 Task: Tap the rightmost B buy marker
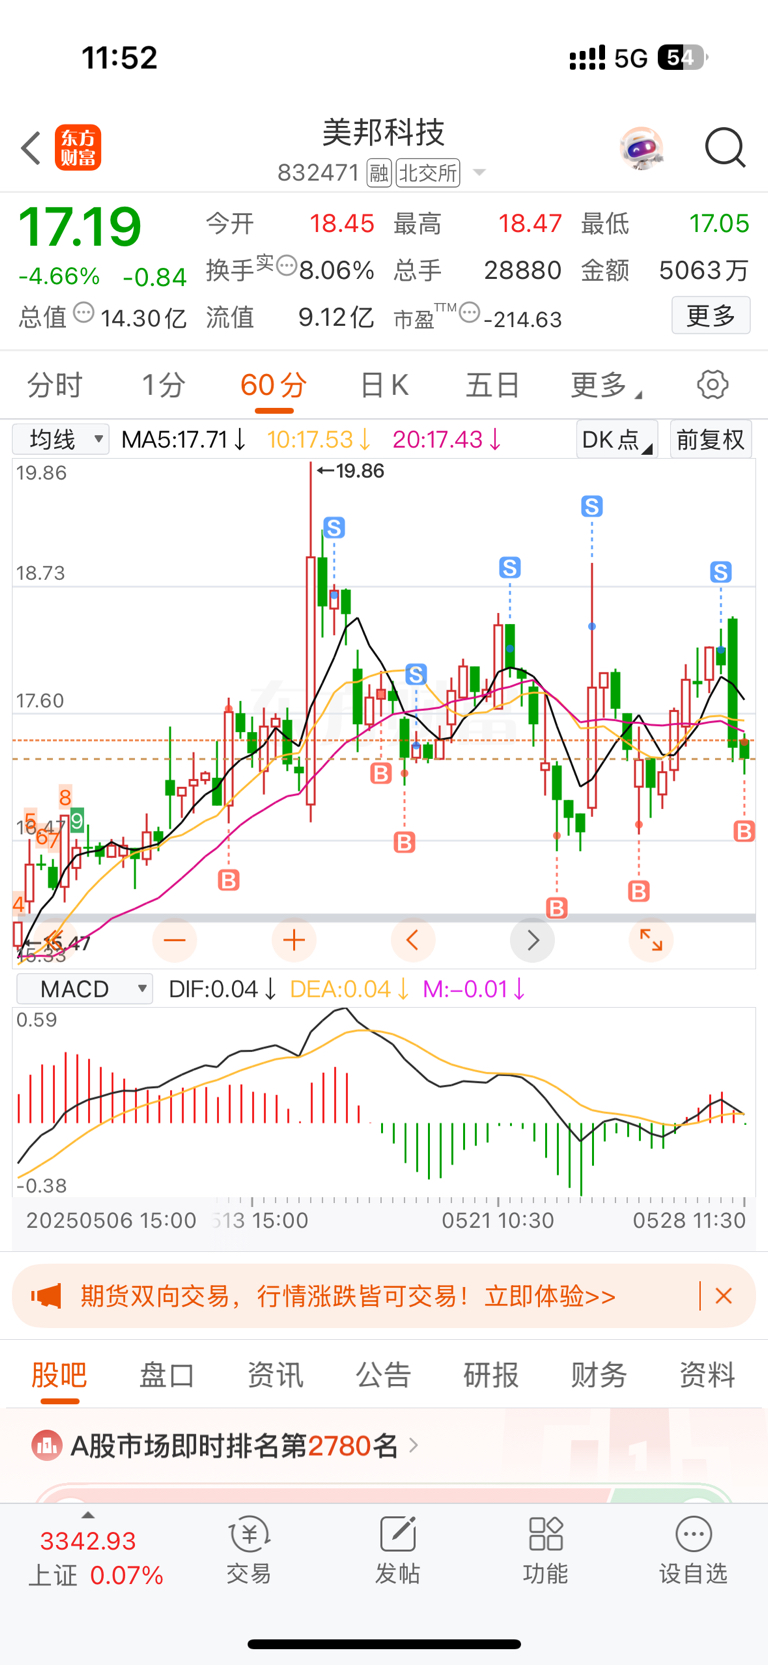pyautogui.click(x=744, y=831)
